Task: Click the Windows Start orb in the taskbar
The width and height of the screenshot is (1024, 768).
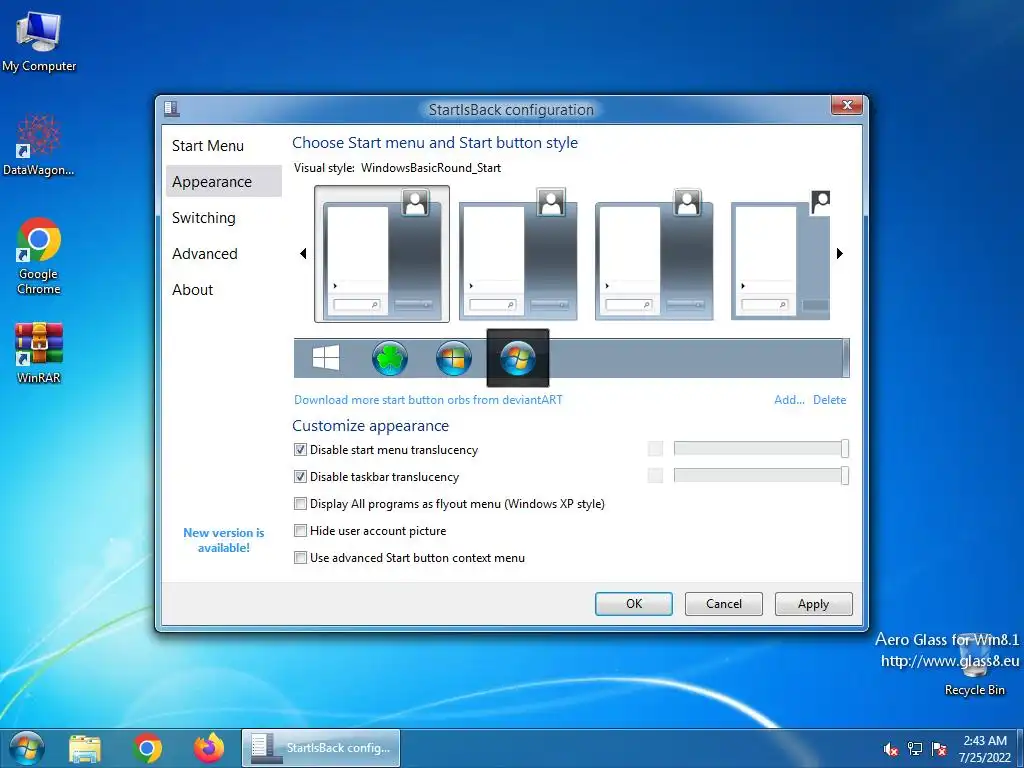Action: point(27,748)
